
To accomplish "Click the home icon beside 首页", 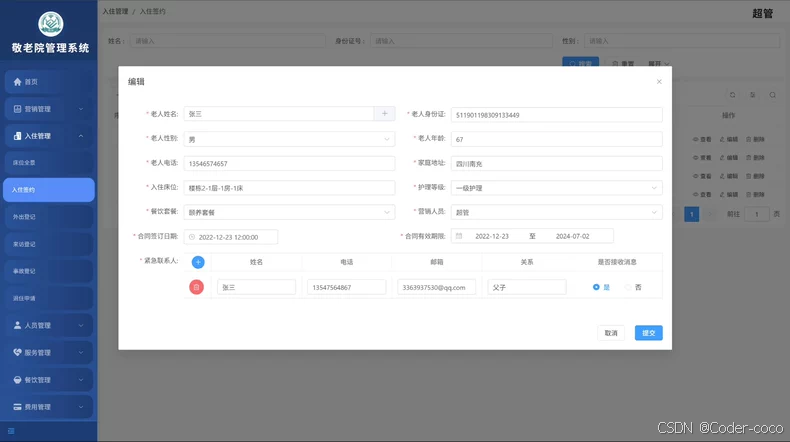I will pos(18,82).
